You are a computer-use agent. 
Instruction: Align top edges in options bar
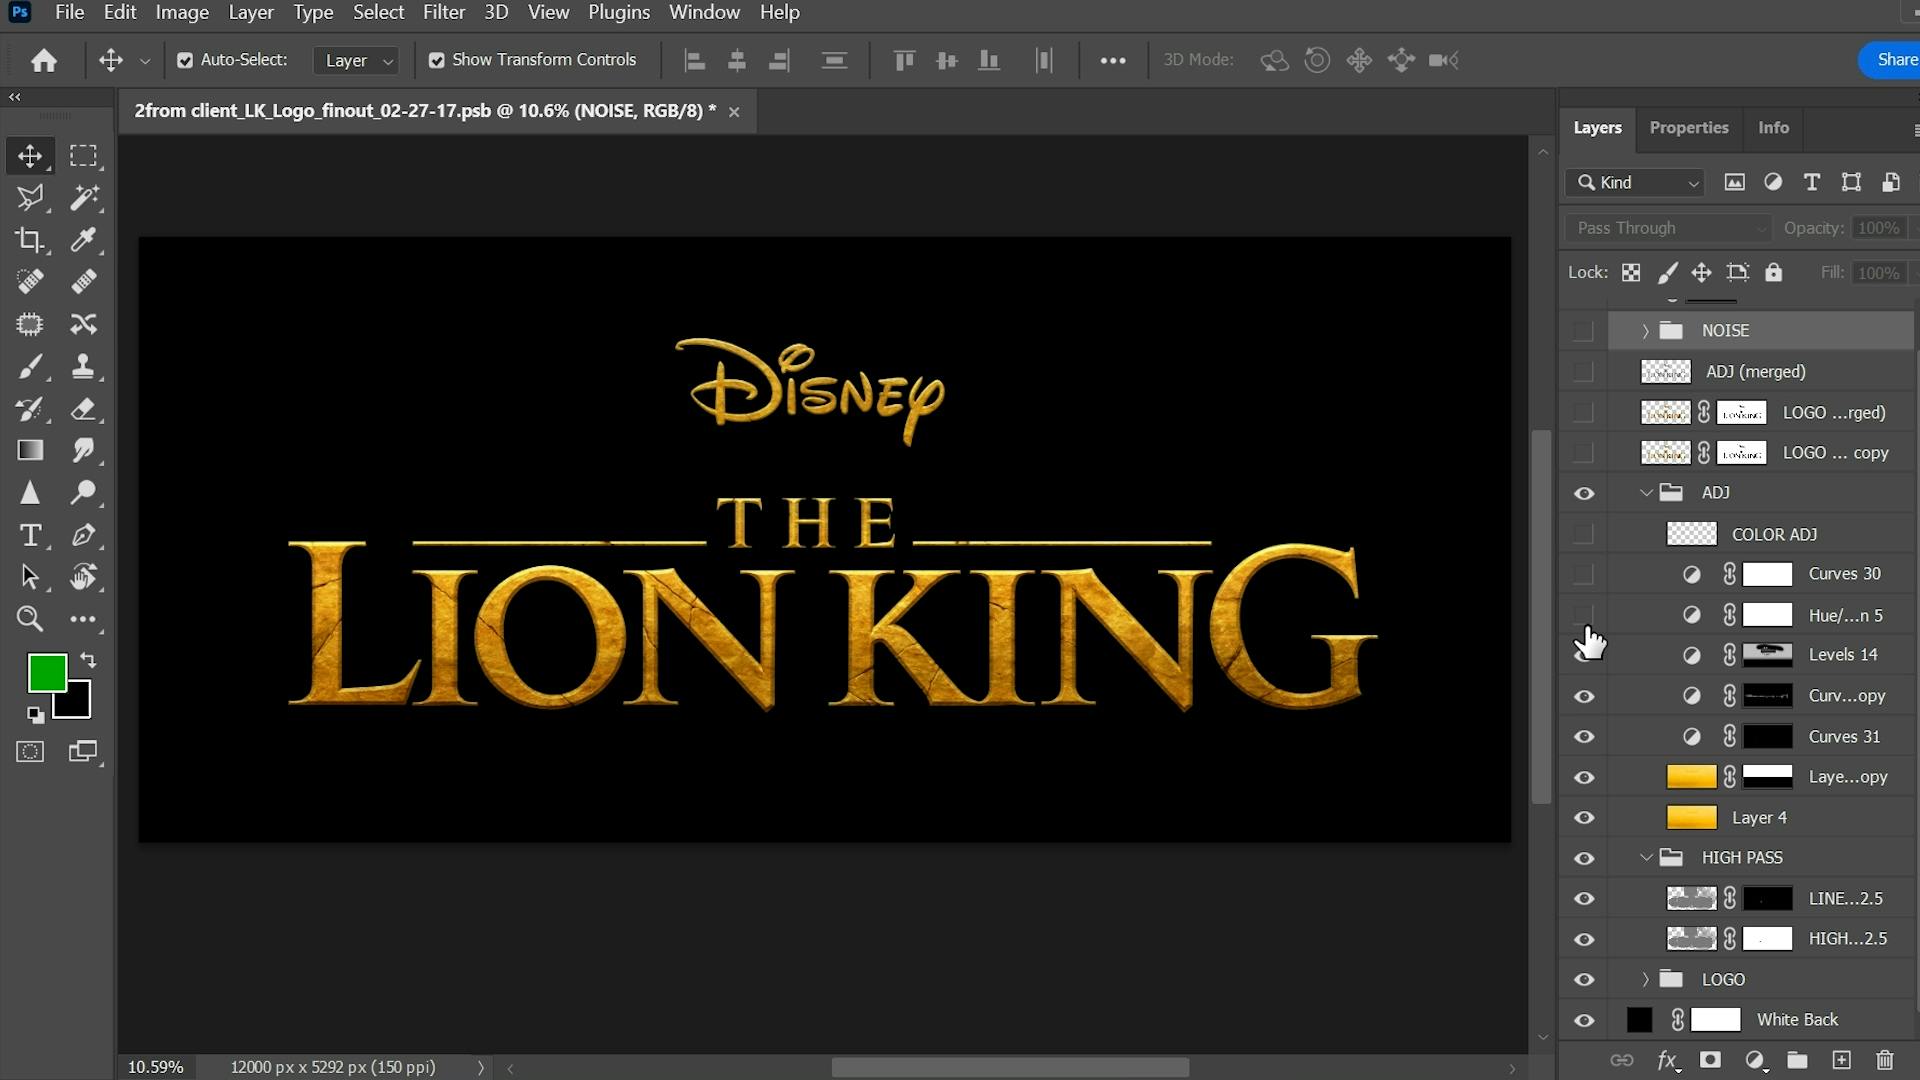(x=904, y=60)
